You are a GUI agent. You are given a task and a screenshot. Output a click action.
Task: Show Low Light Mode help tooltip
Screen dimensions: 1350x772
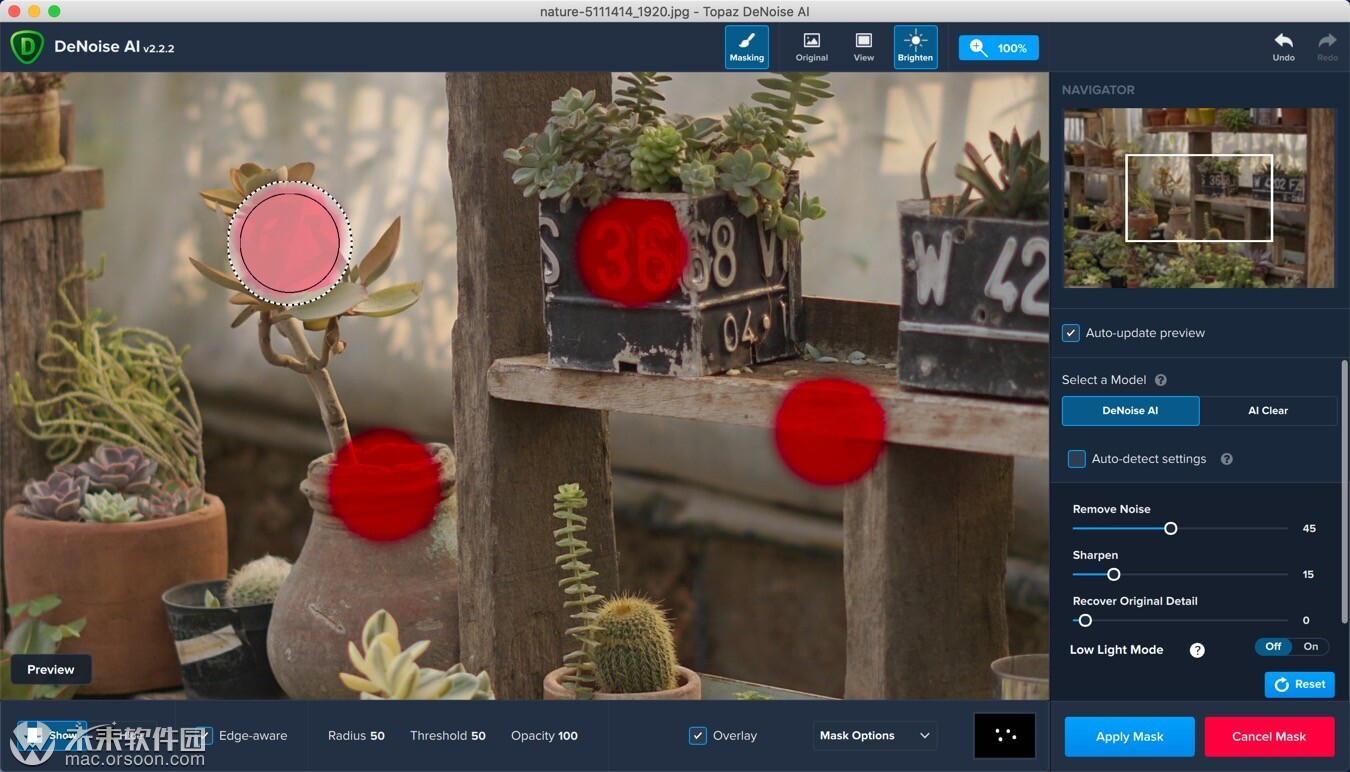(1197, 650)
